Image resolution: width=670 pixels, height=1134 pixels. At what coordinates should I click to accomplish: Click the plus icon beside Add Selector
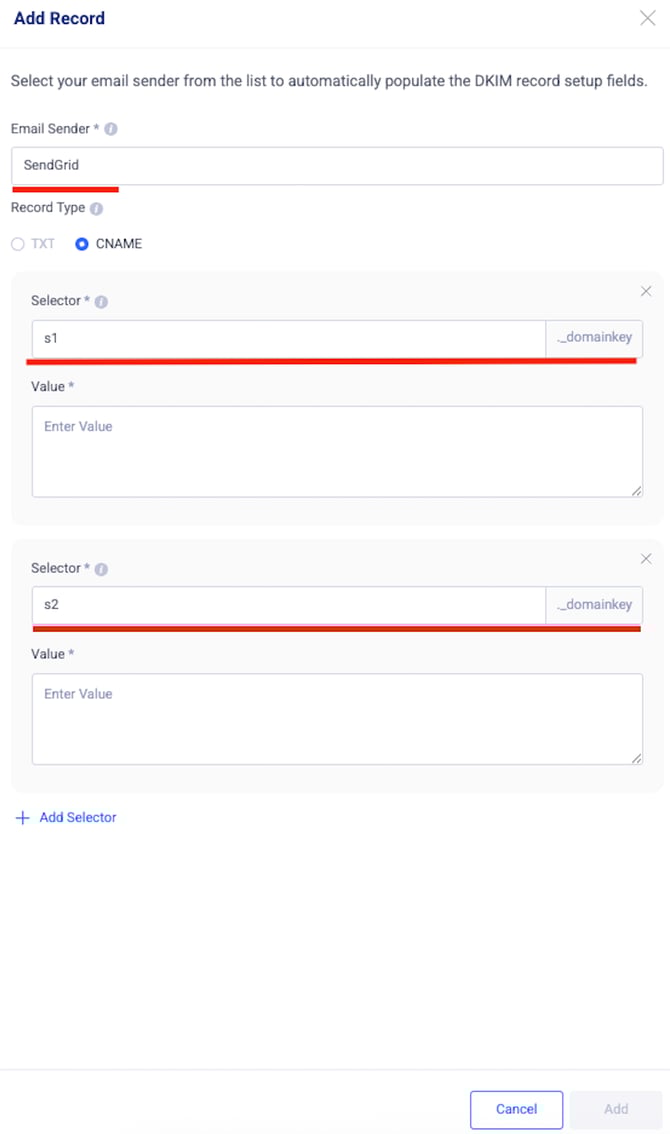click(x=22, y=817)
